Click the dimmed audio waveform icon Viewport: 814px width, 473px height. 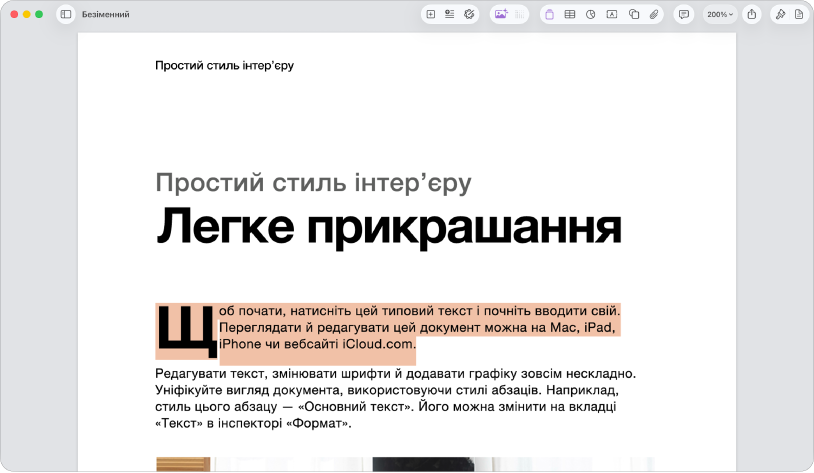tap(520, 15)
